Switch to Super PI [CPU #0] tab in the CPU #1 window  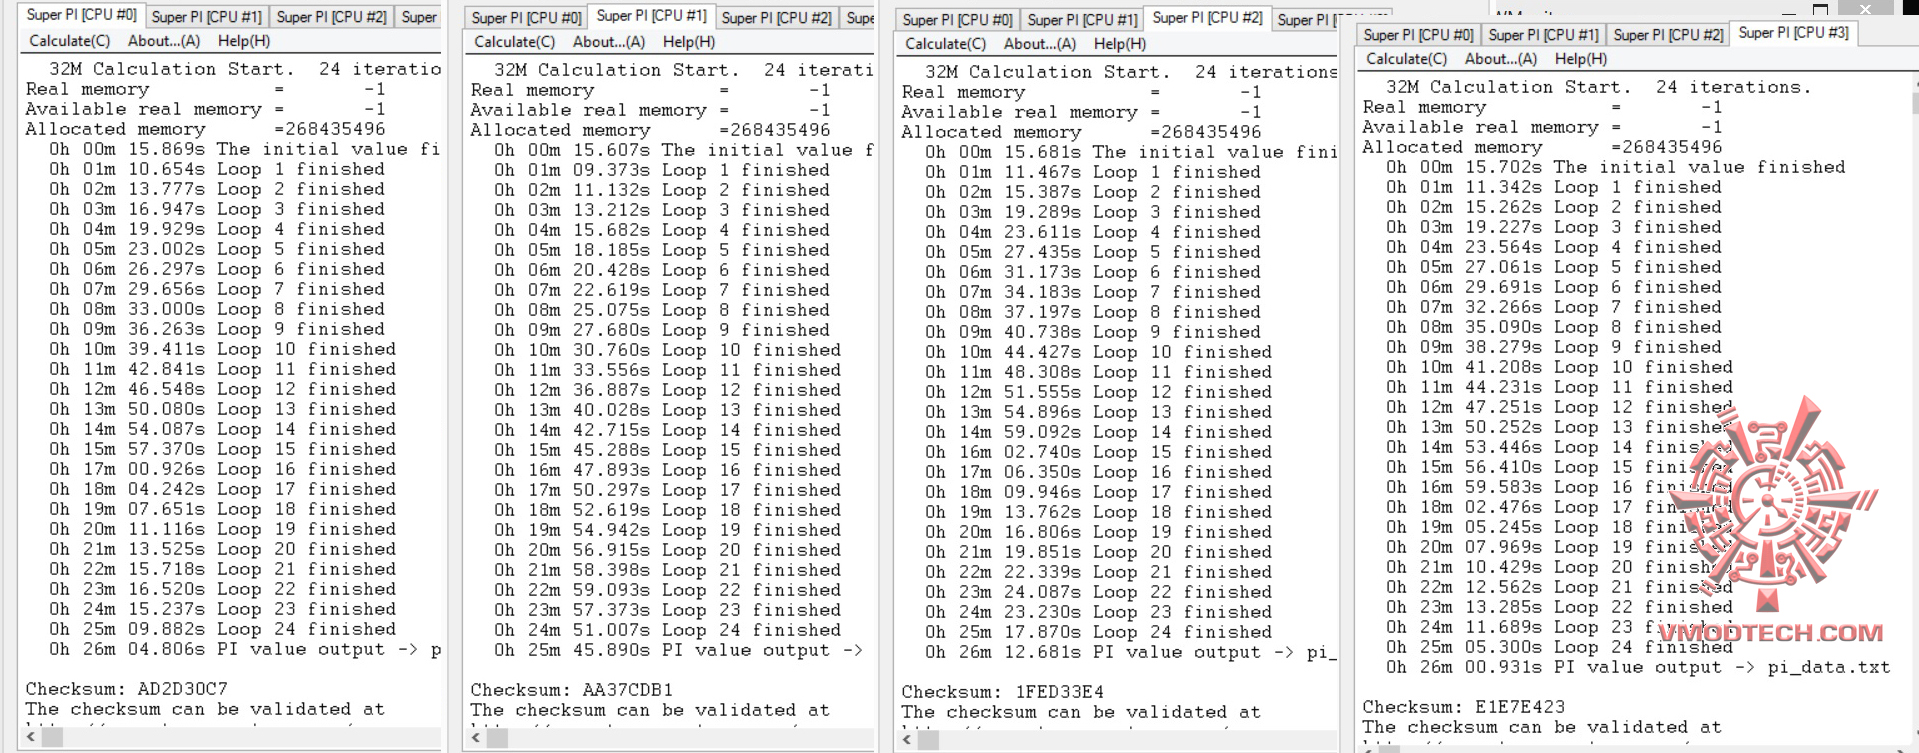(x=526, y=18)
